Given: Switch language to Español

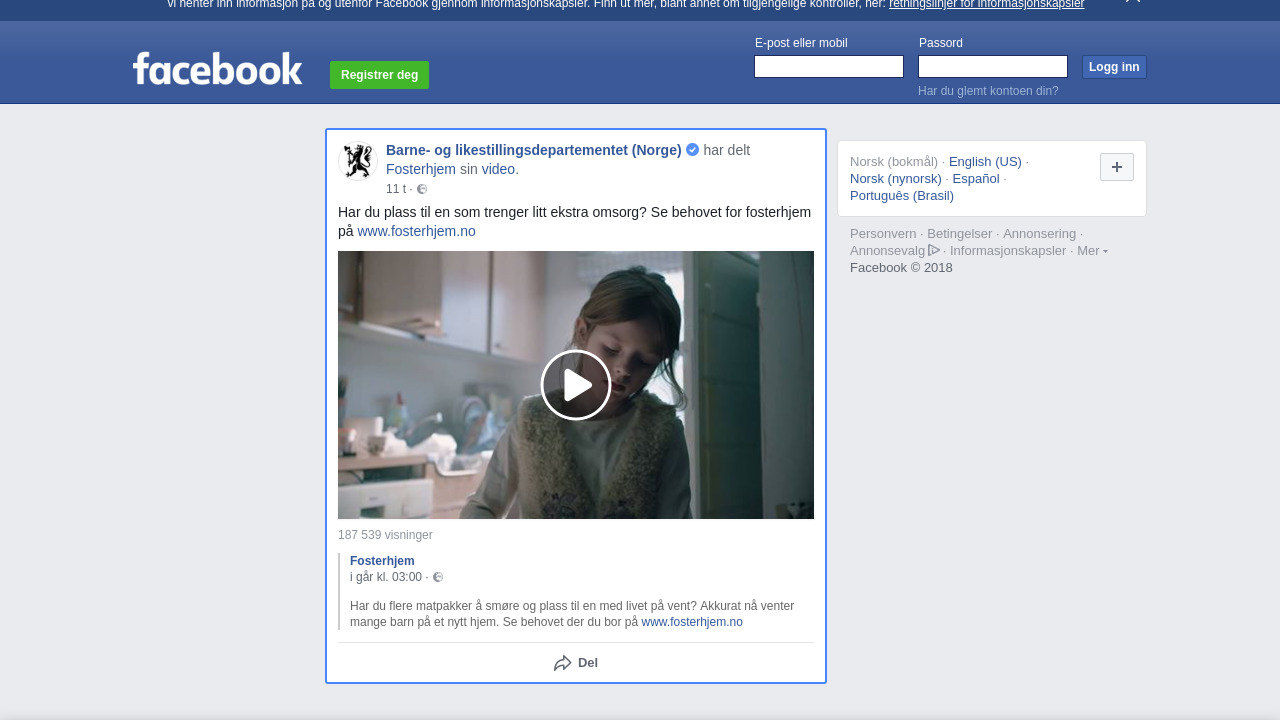Looking at the screenshot, I should [976, 178].
